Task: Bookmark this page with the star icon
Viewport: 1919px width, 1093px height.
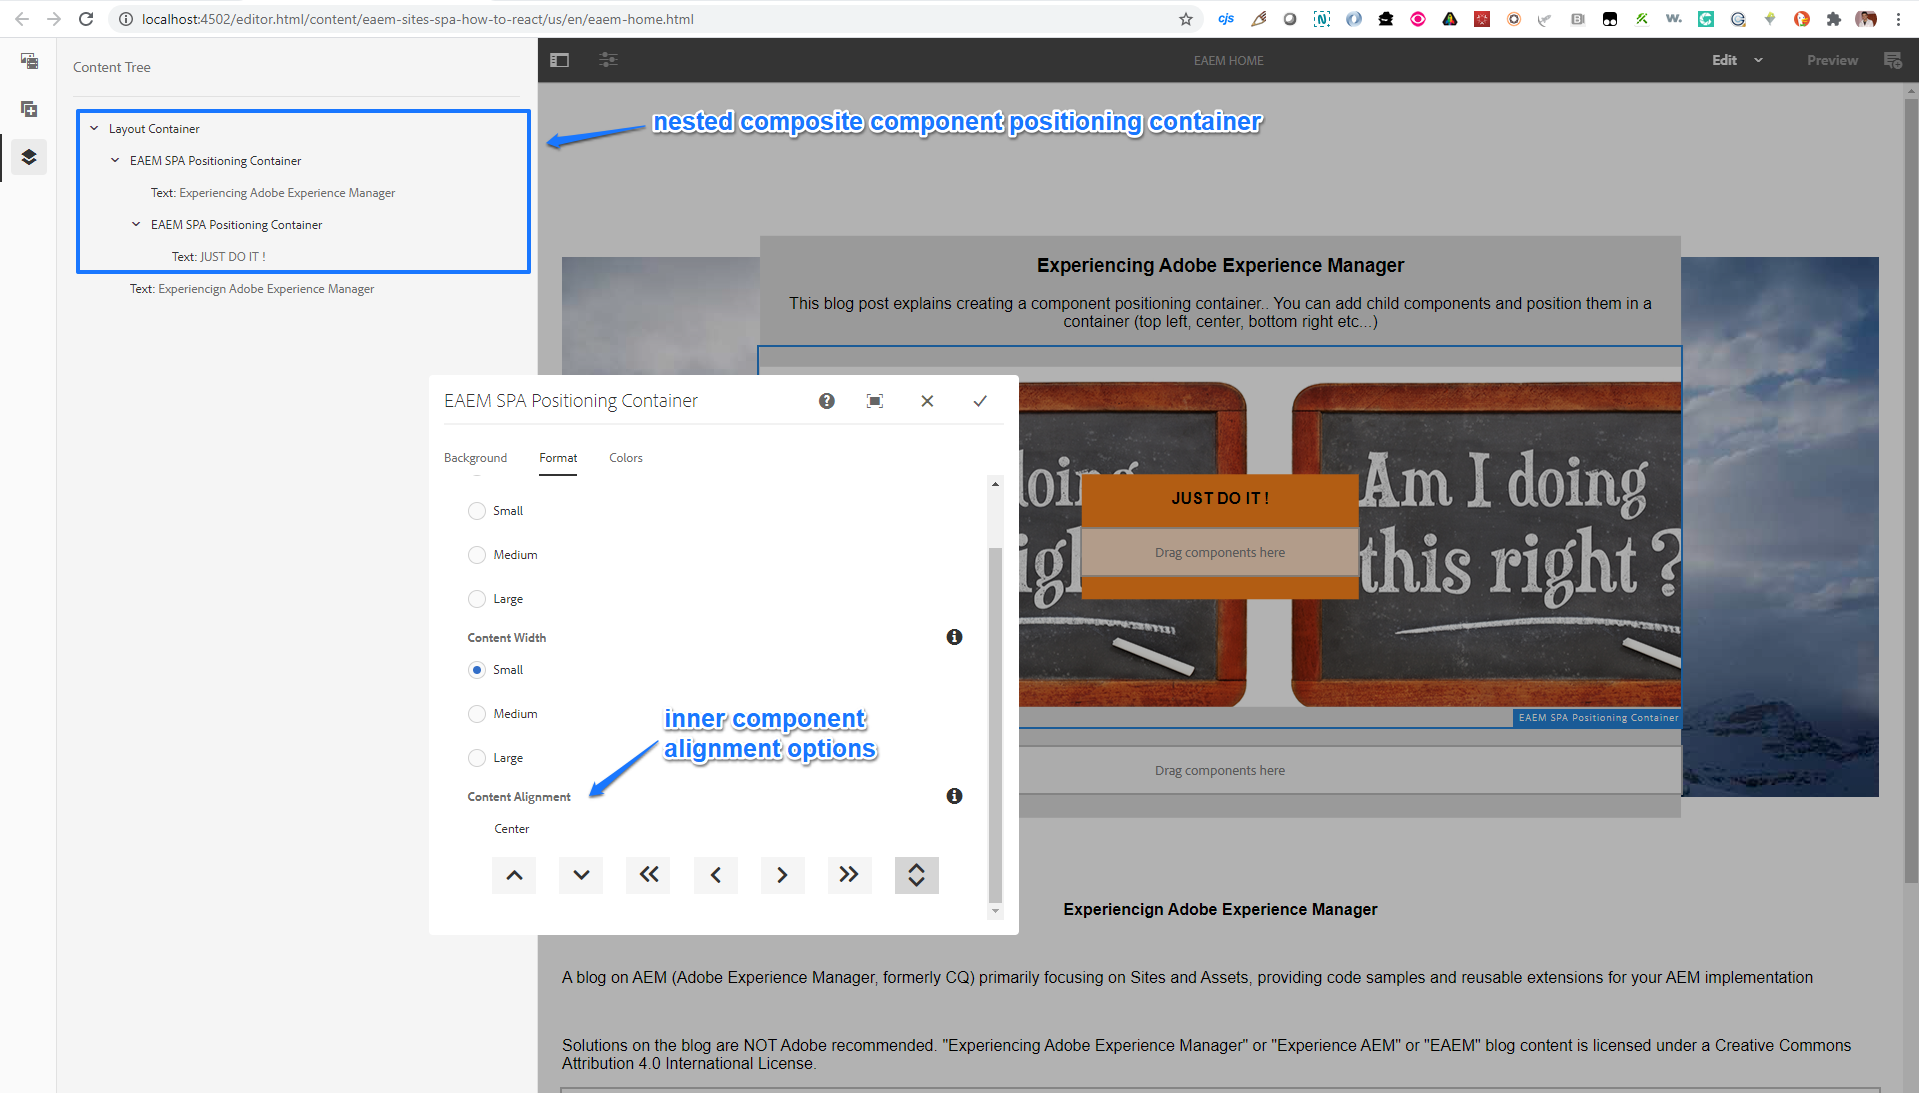Action: (1186, 19)
